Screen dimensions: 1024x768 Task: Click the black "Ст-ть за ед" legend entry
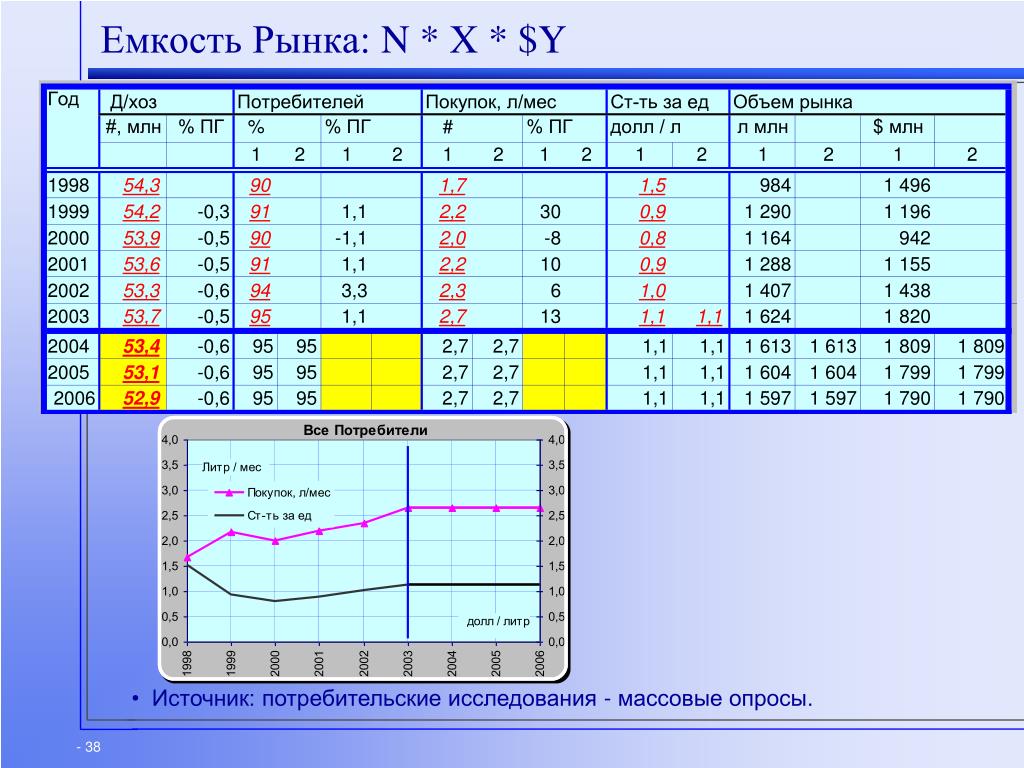264,515
